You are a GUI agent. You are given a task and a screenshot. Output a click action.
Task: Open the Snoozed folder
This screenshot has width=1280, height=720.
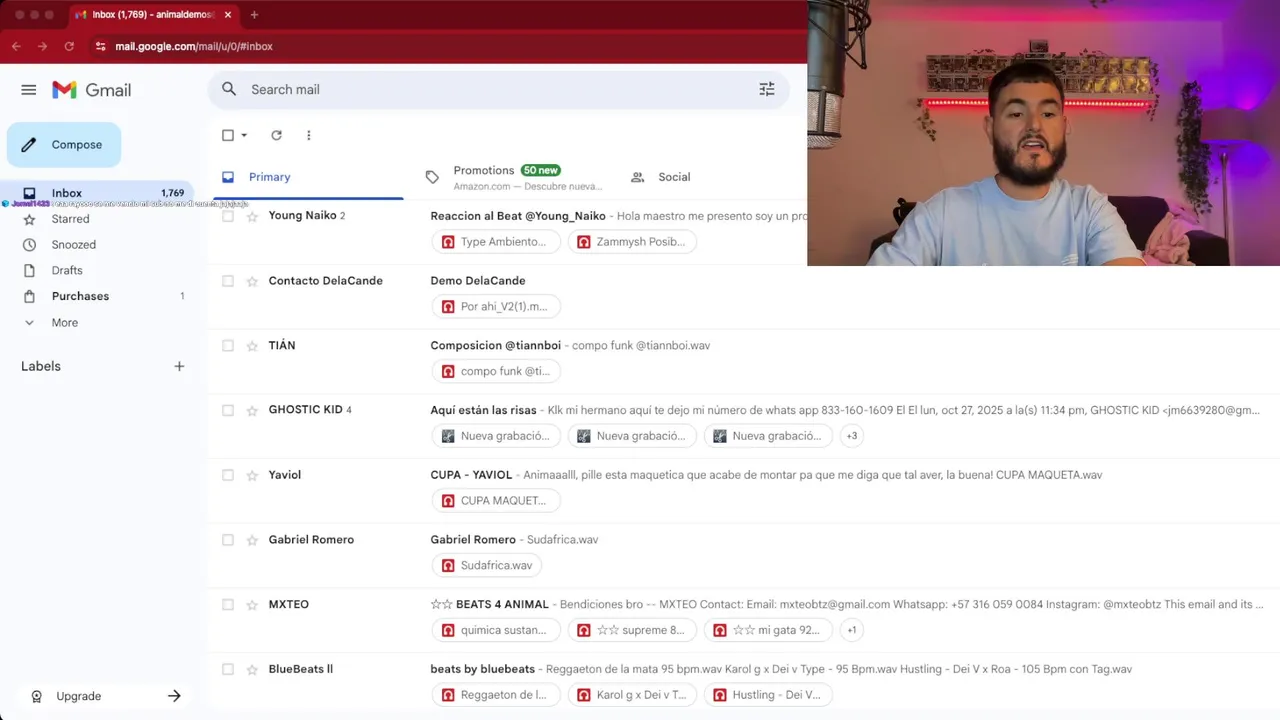(74, 245)
